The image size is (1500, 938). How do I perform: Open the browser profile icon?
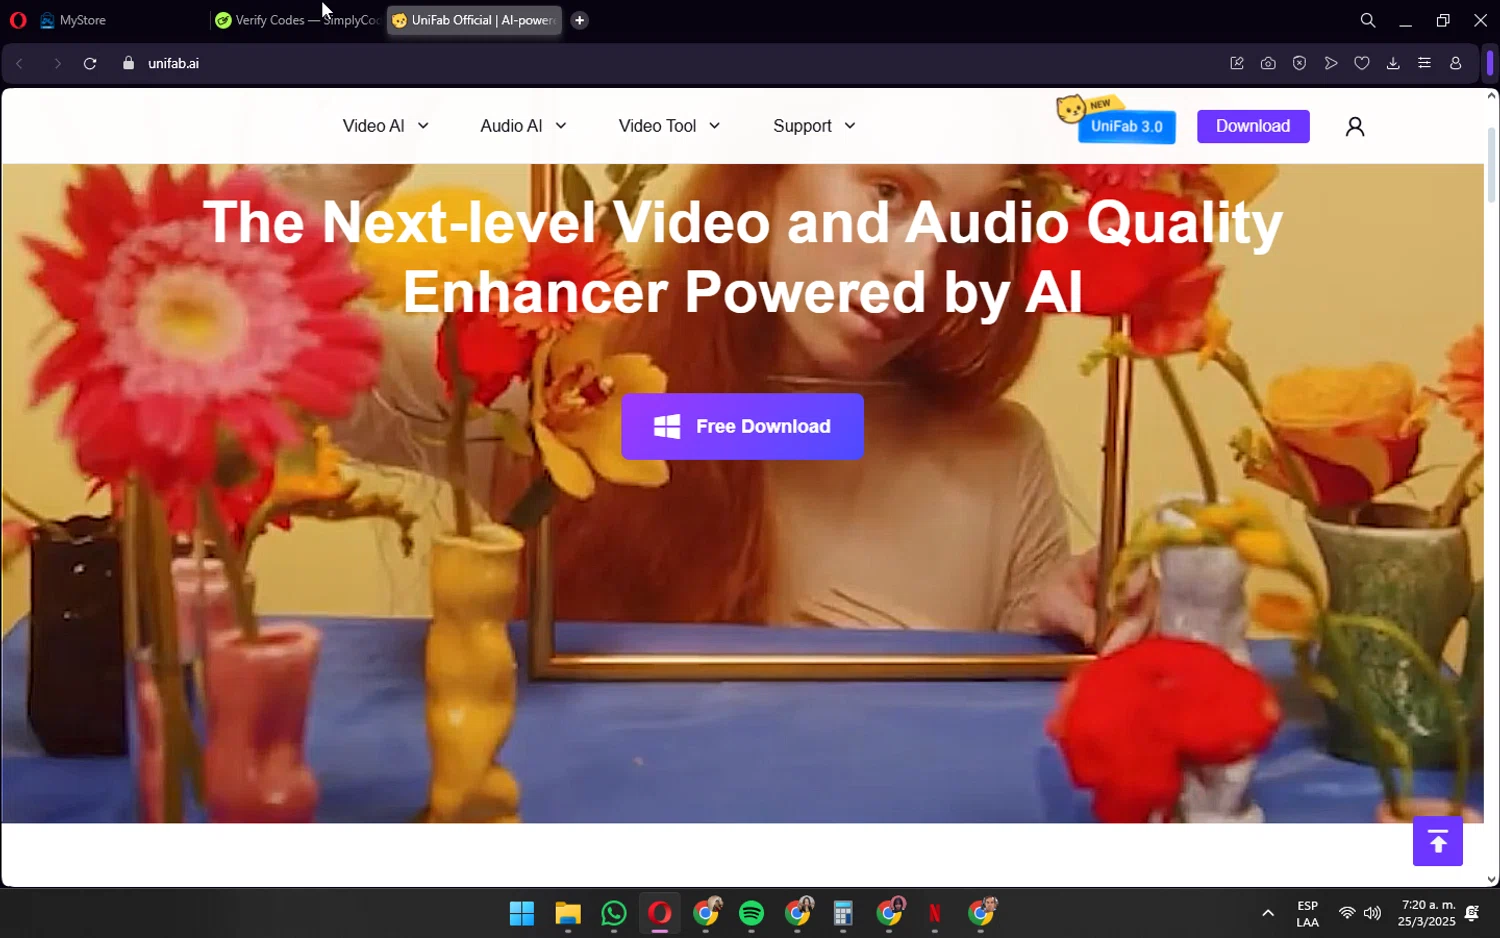pos(1456,63)
